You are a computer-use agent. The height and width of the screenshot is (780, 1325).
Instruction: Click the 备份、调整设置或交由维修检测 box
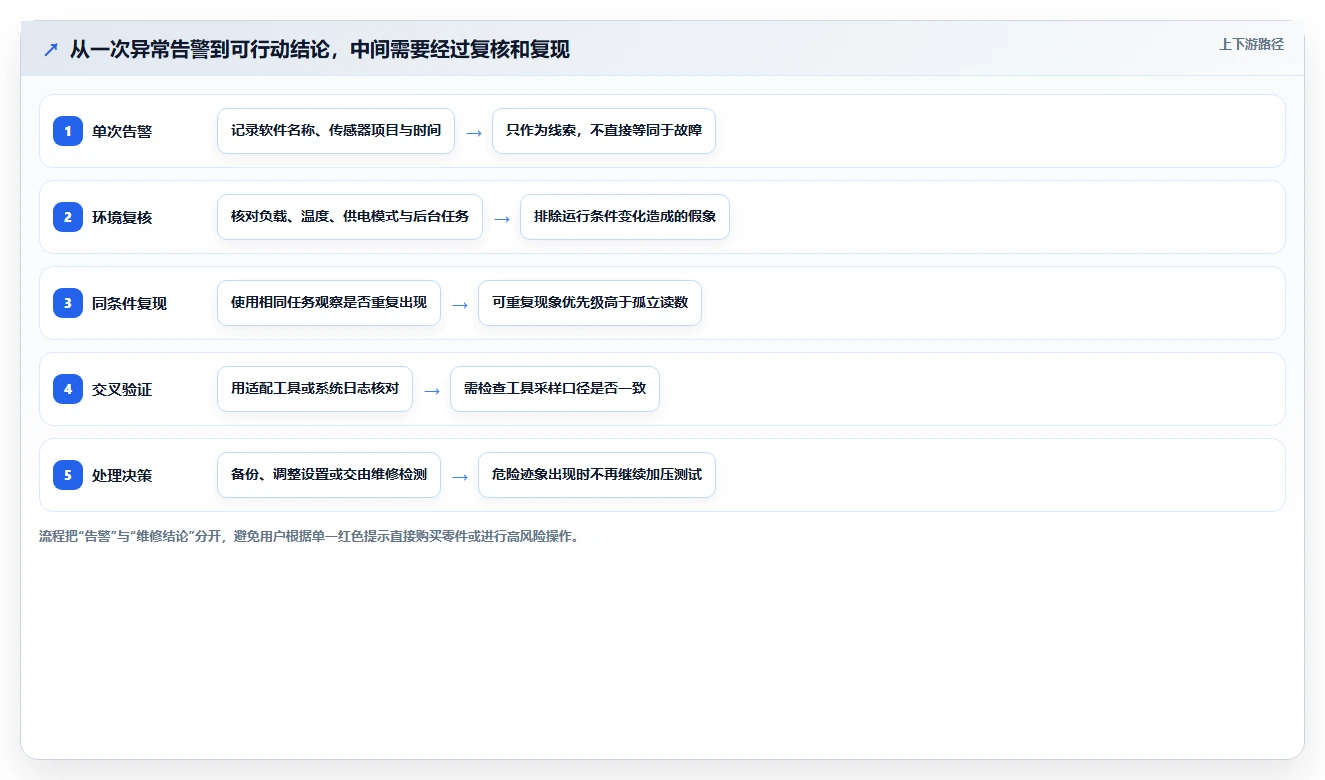pyautogui.click(x=329, y=475)
